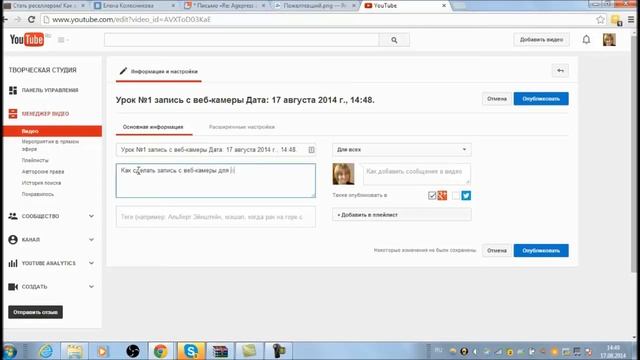The width and height of the screenshot is (640, 360).
Task: Click the icon inside the title field
Action: tap(311, 150)
